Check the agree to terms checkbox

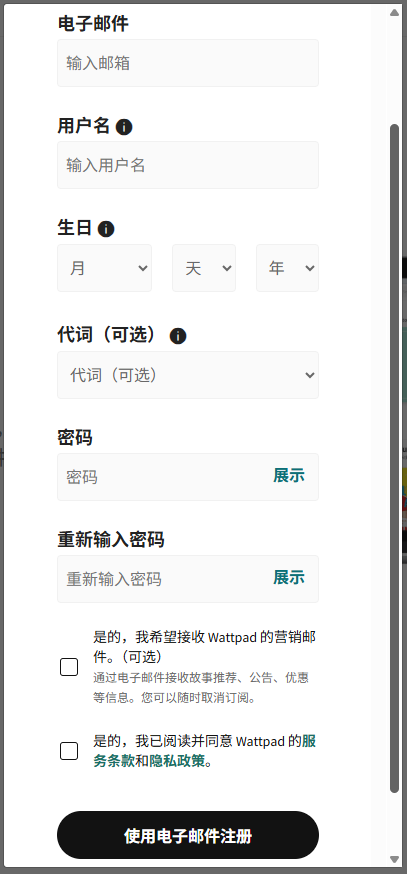click(69, 751)
